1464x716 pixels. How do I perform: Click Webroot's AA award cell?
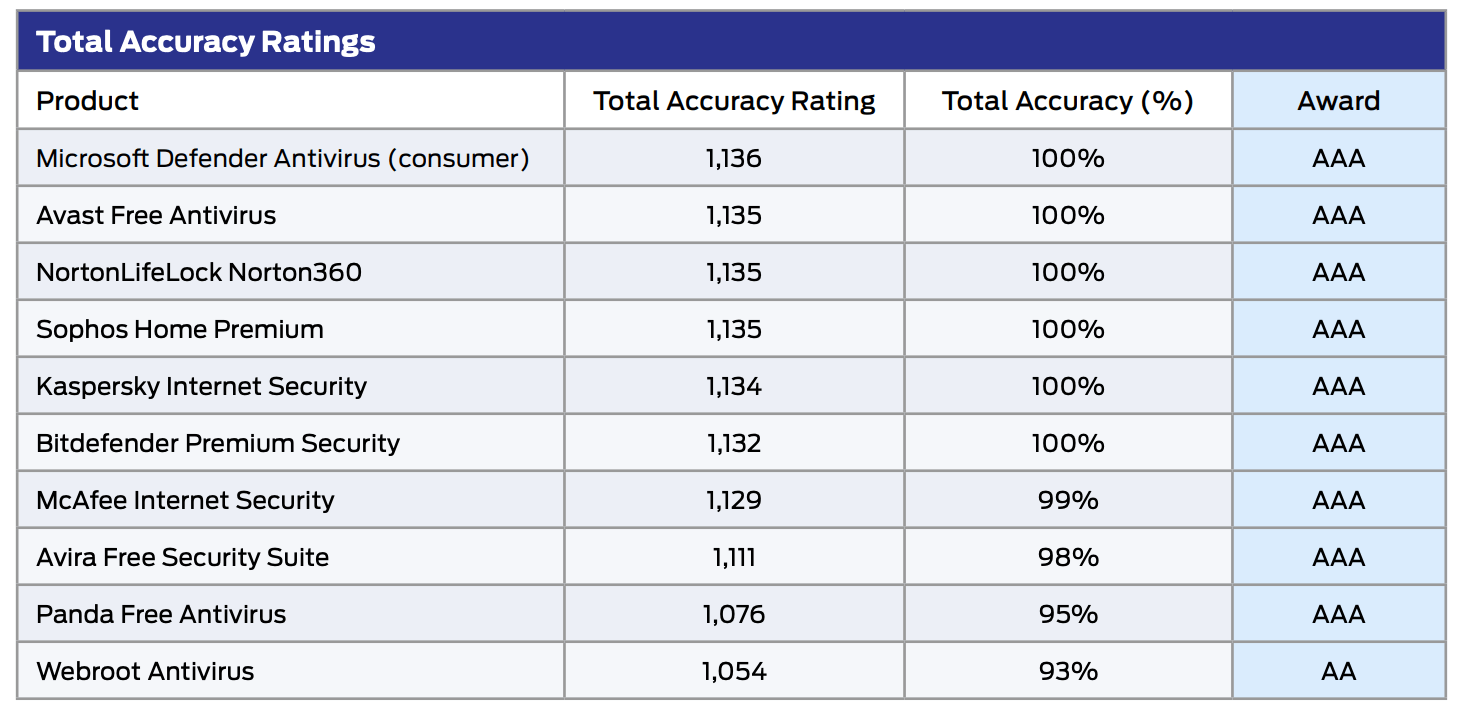[x=1338, y=671]
